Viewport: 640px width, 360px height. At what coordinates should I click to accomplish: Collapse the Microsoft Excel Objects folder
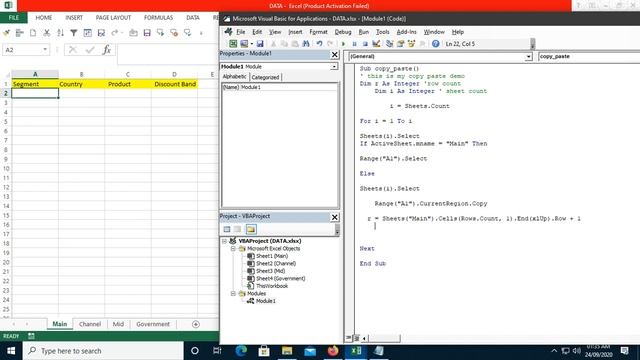233,249
